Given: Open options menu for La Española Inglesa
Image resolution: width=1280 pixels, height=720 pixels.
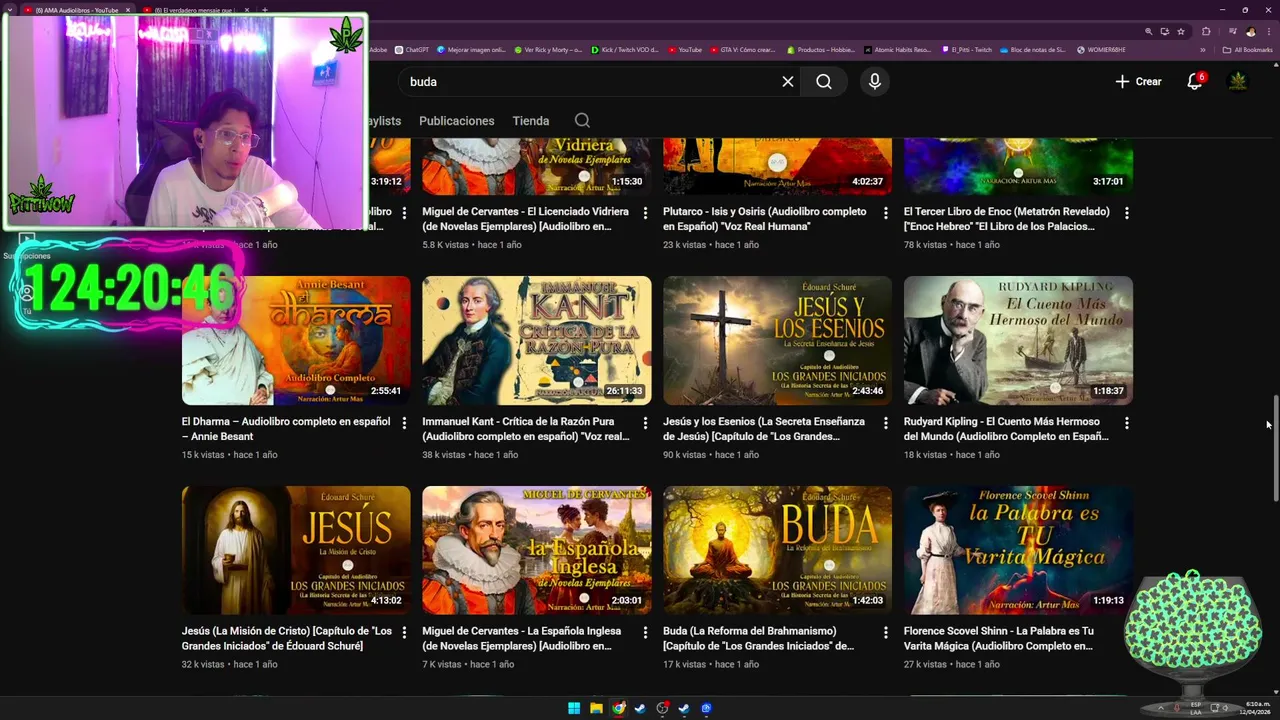Looking at the screenshot, I should pos(645,633).
